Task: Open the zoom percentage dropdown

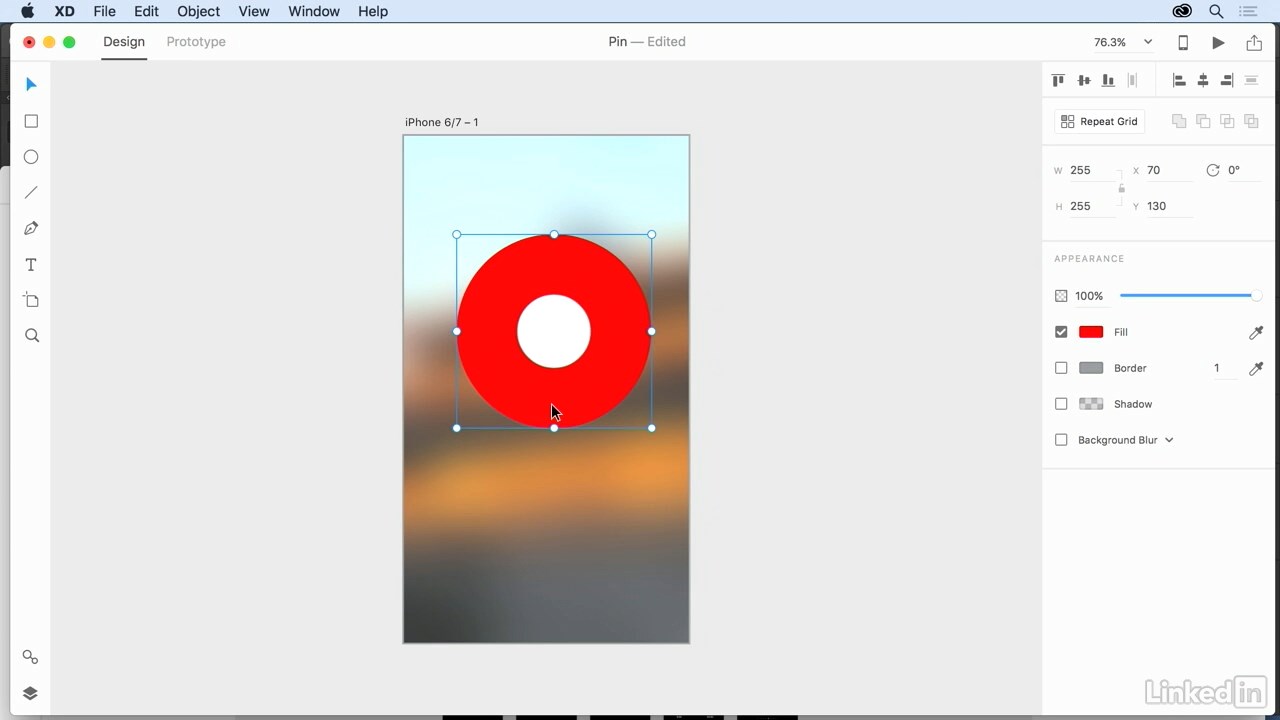Action: [x=1148, y=42]
